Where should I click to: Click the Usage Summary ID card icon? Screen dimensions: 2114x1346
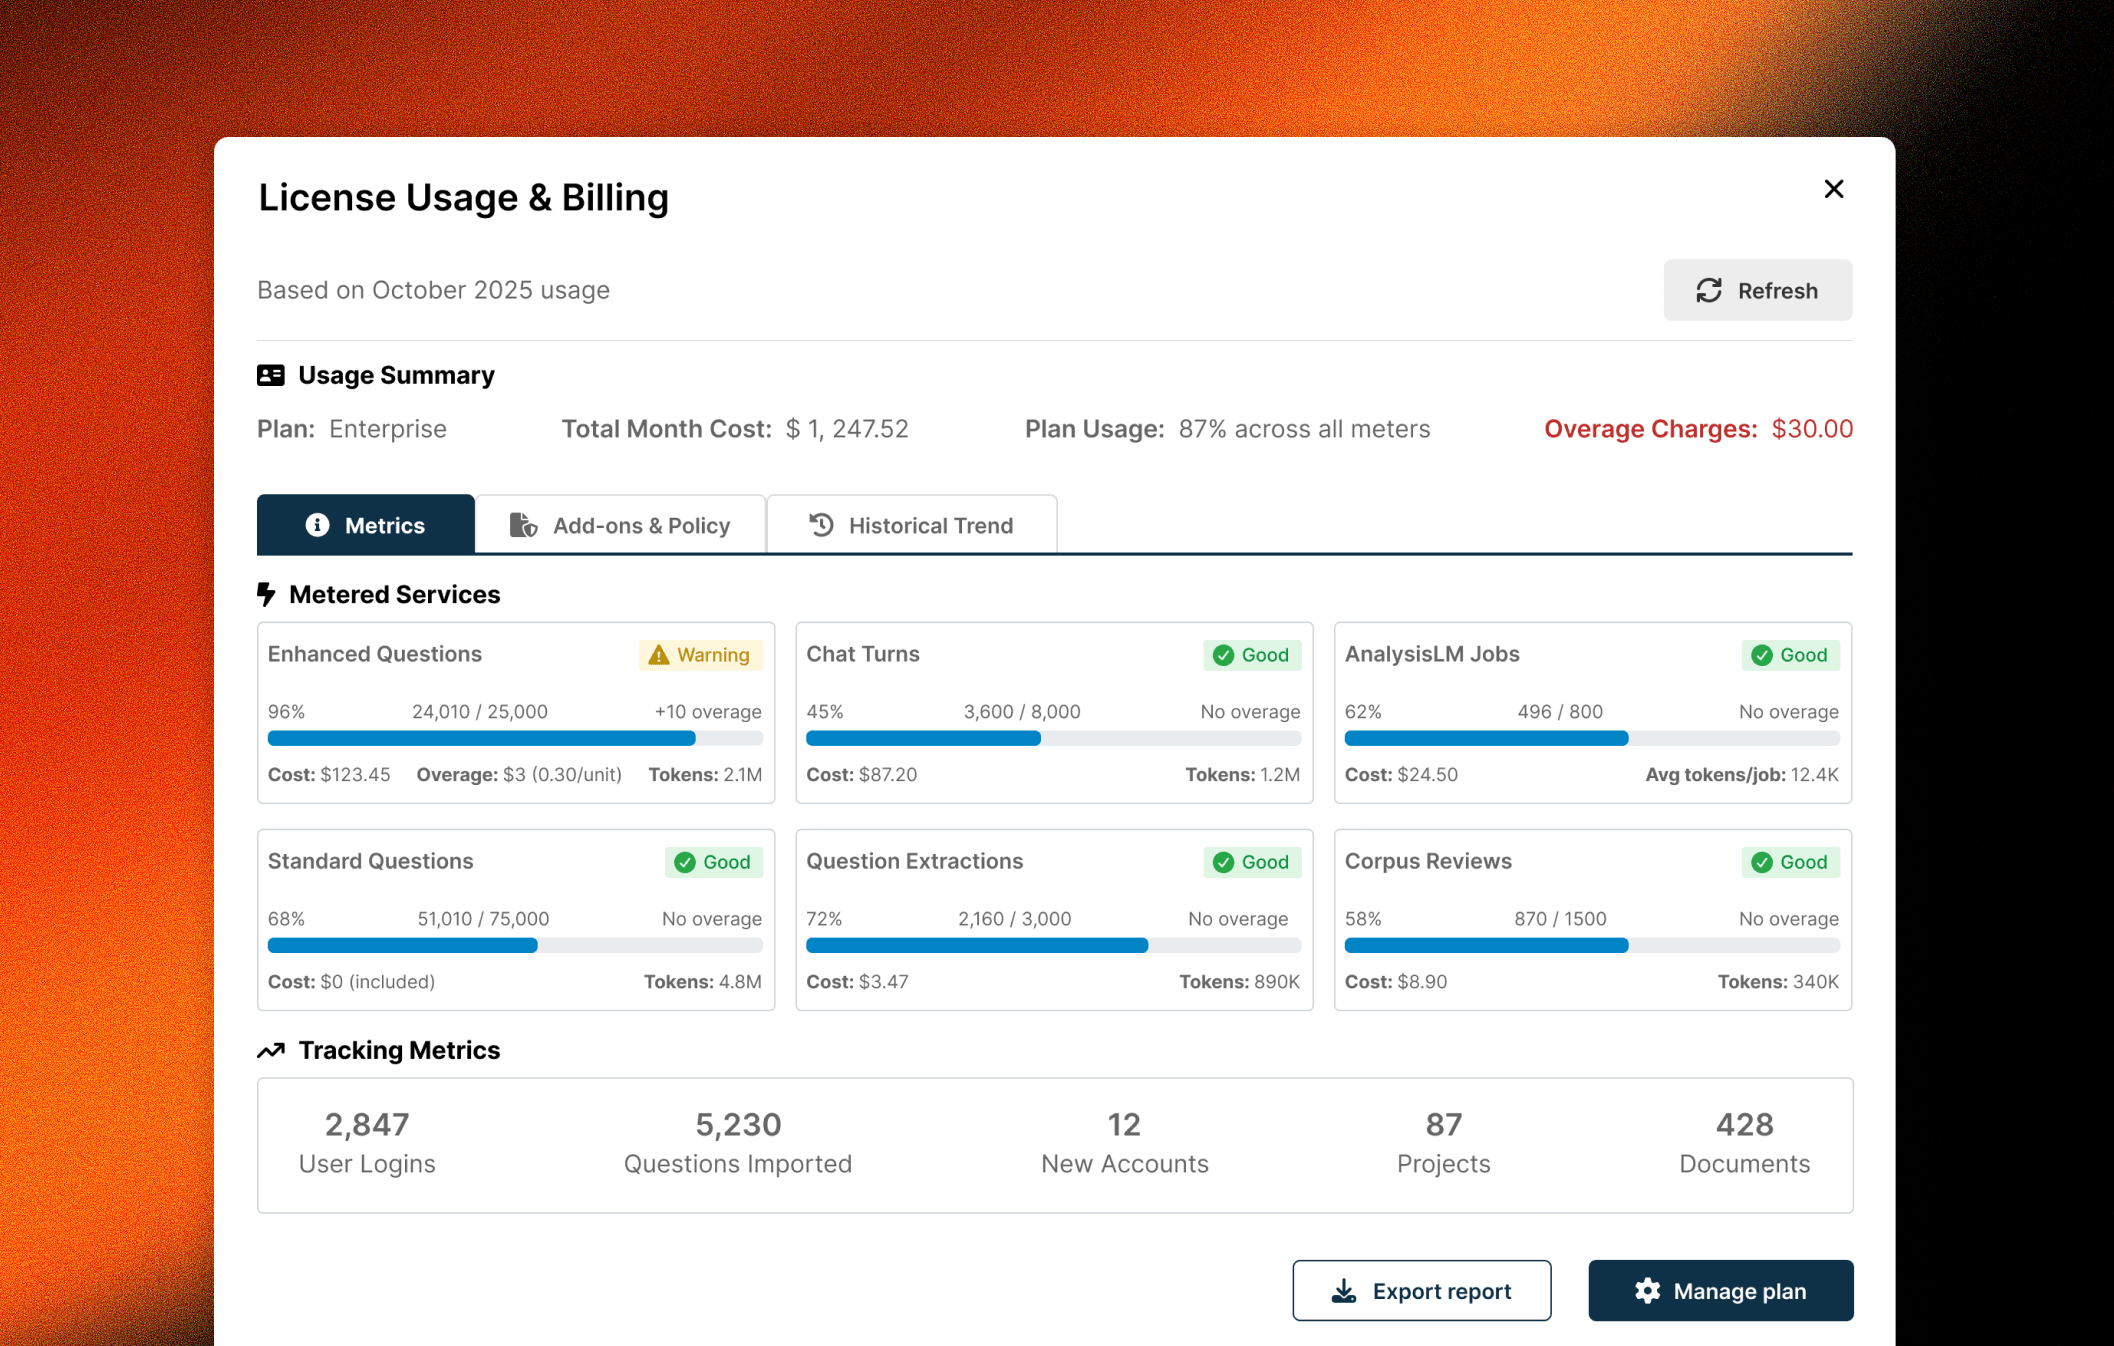pyautogui.click(x=270, y=375)
